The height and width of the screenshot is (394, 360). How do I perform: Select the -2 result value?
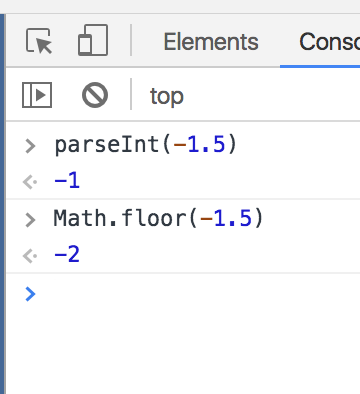(67, 255)
